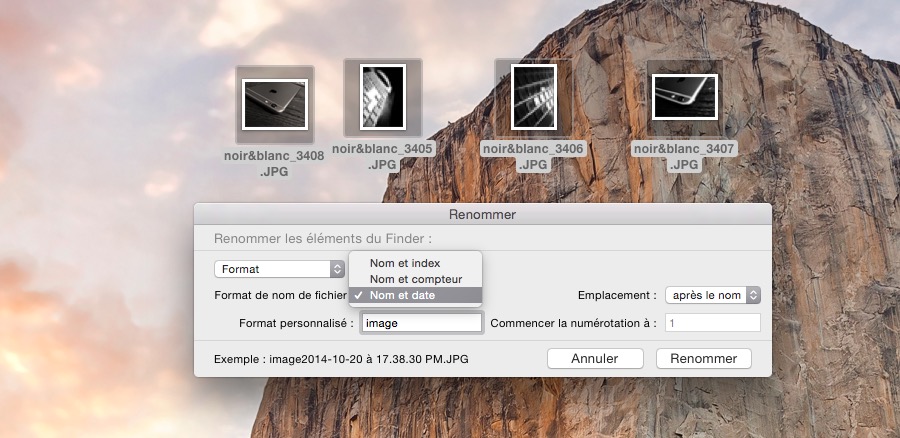Select the checked 'Nom et date' entry

coord(416,295)
